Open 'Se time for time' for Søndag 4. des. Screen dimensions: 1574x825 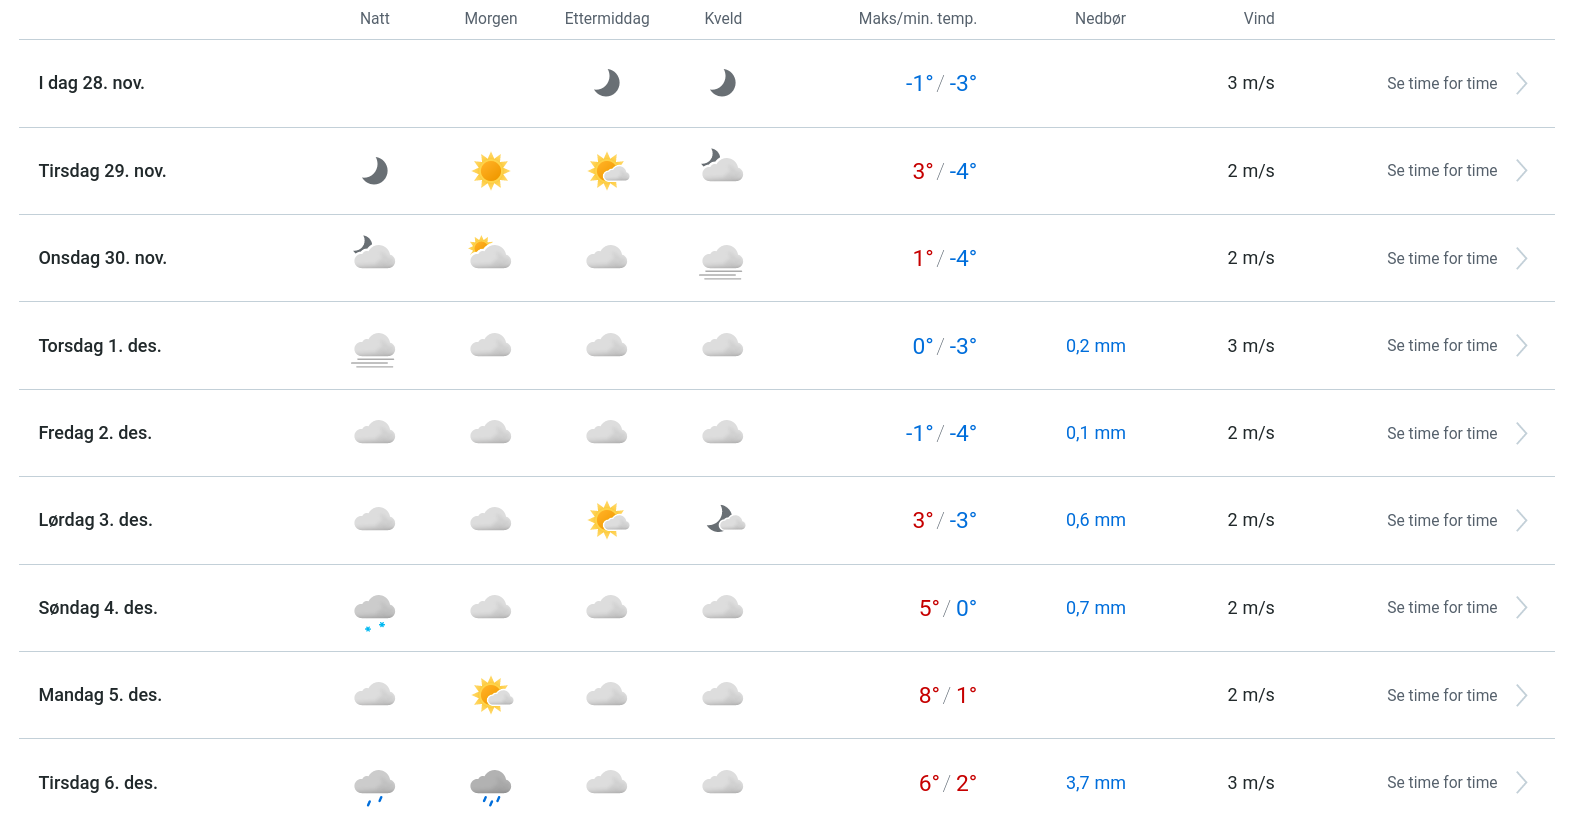[x=1441, y=608]
